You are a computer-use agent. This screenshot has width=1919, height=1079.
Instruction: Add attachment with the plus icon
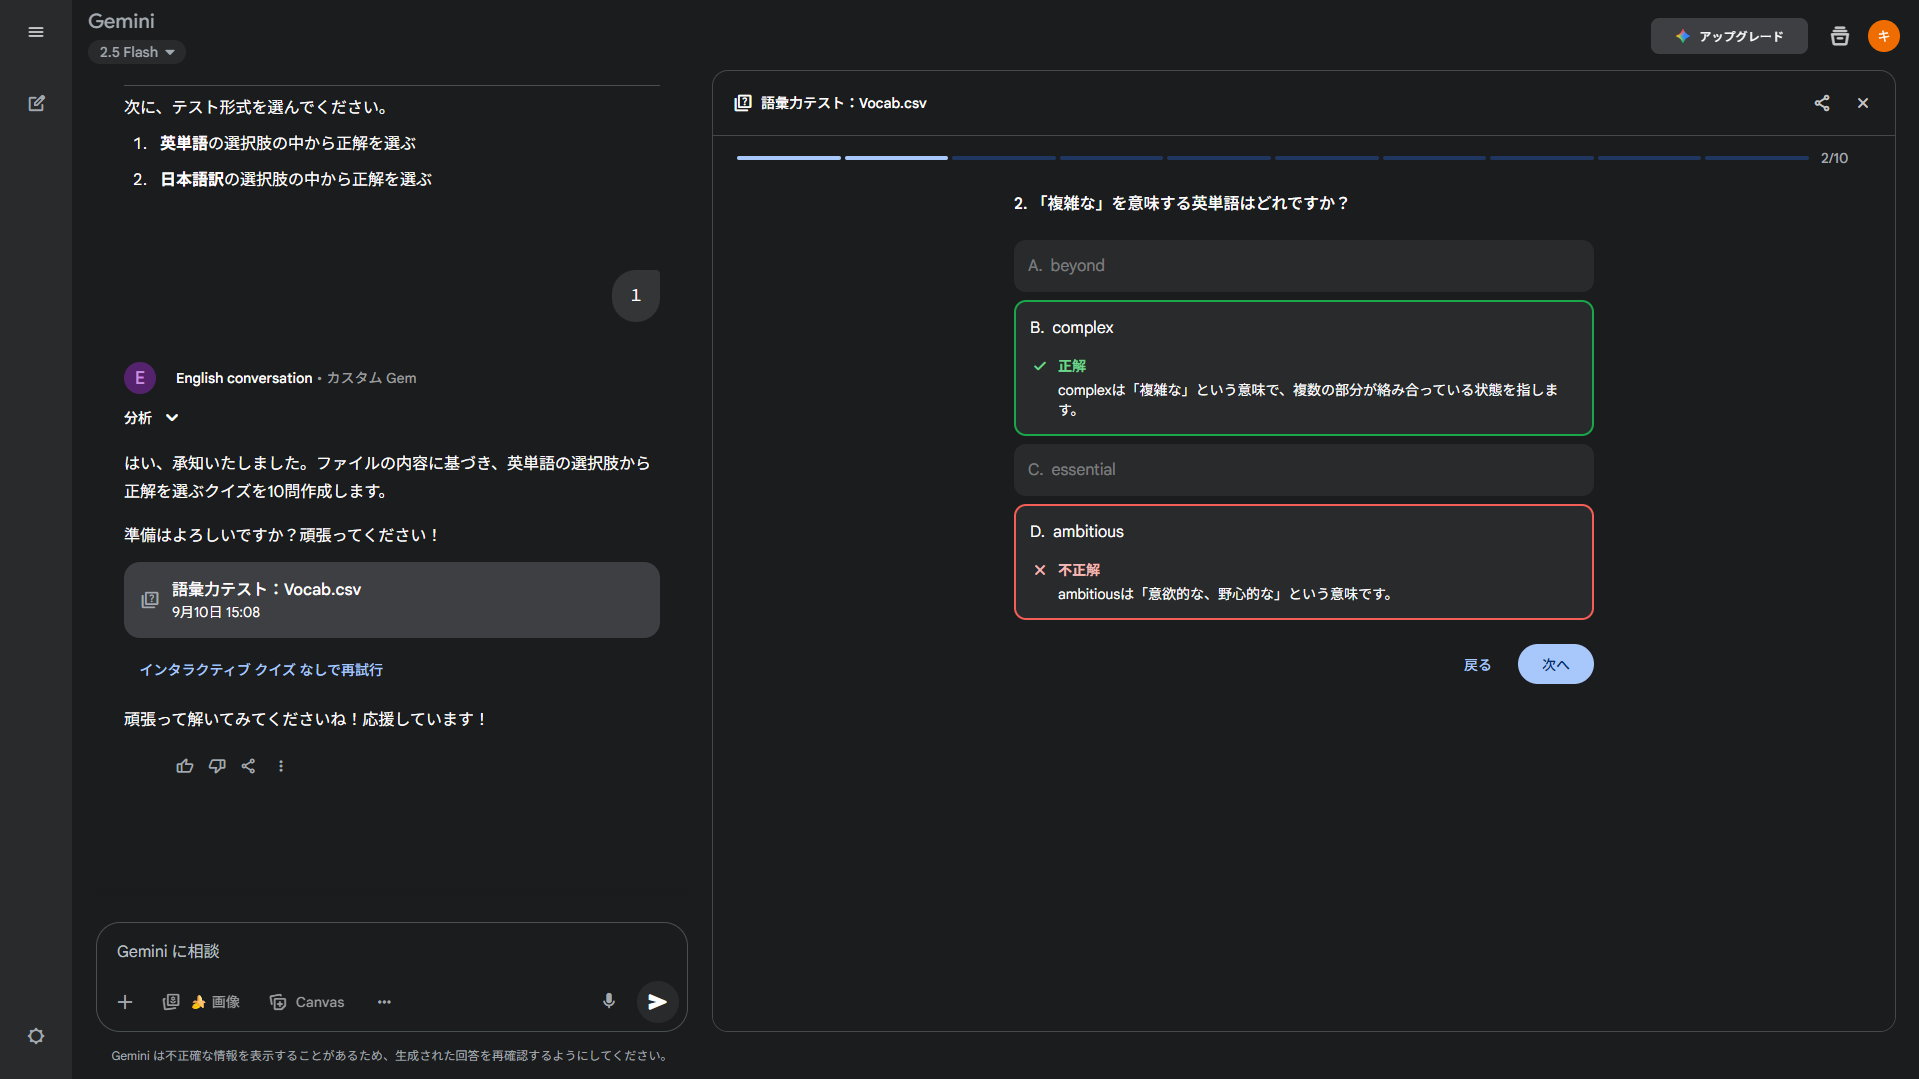pyautogui.click(x=125, y=1002)
